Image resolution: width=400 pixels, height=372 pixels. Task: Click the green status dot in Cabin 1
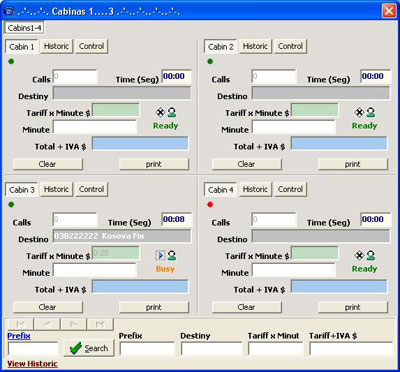click(x=11, y=61)
